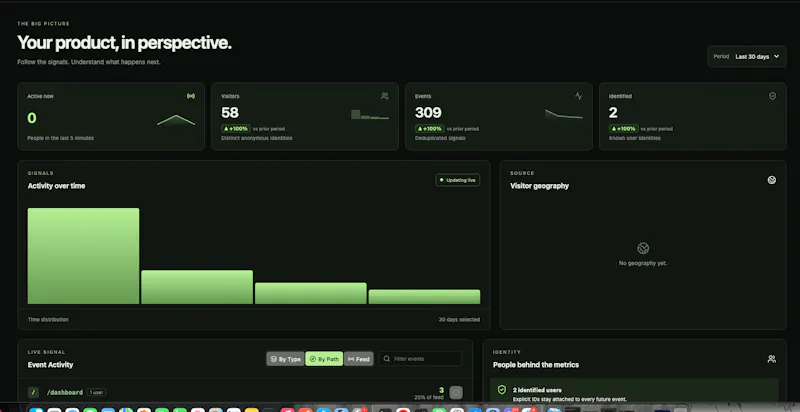Viewport: 800px width, 412px height.
Task: Click the users icon in People behind the metrics
Action: click(x=771, y=359)
